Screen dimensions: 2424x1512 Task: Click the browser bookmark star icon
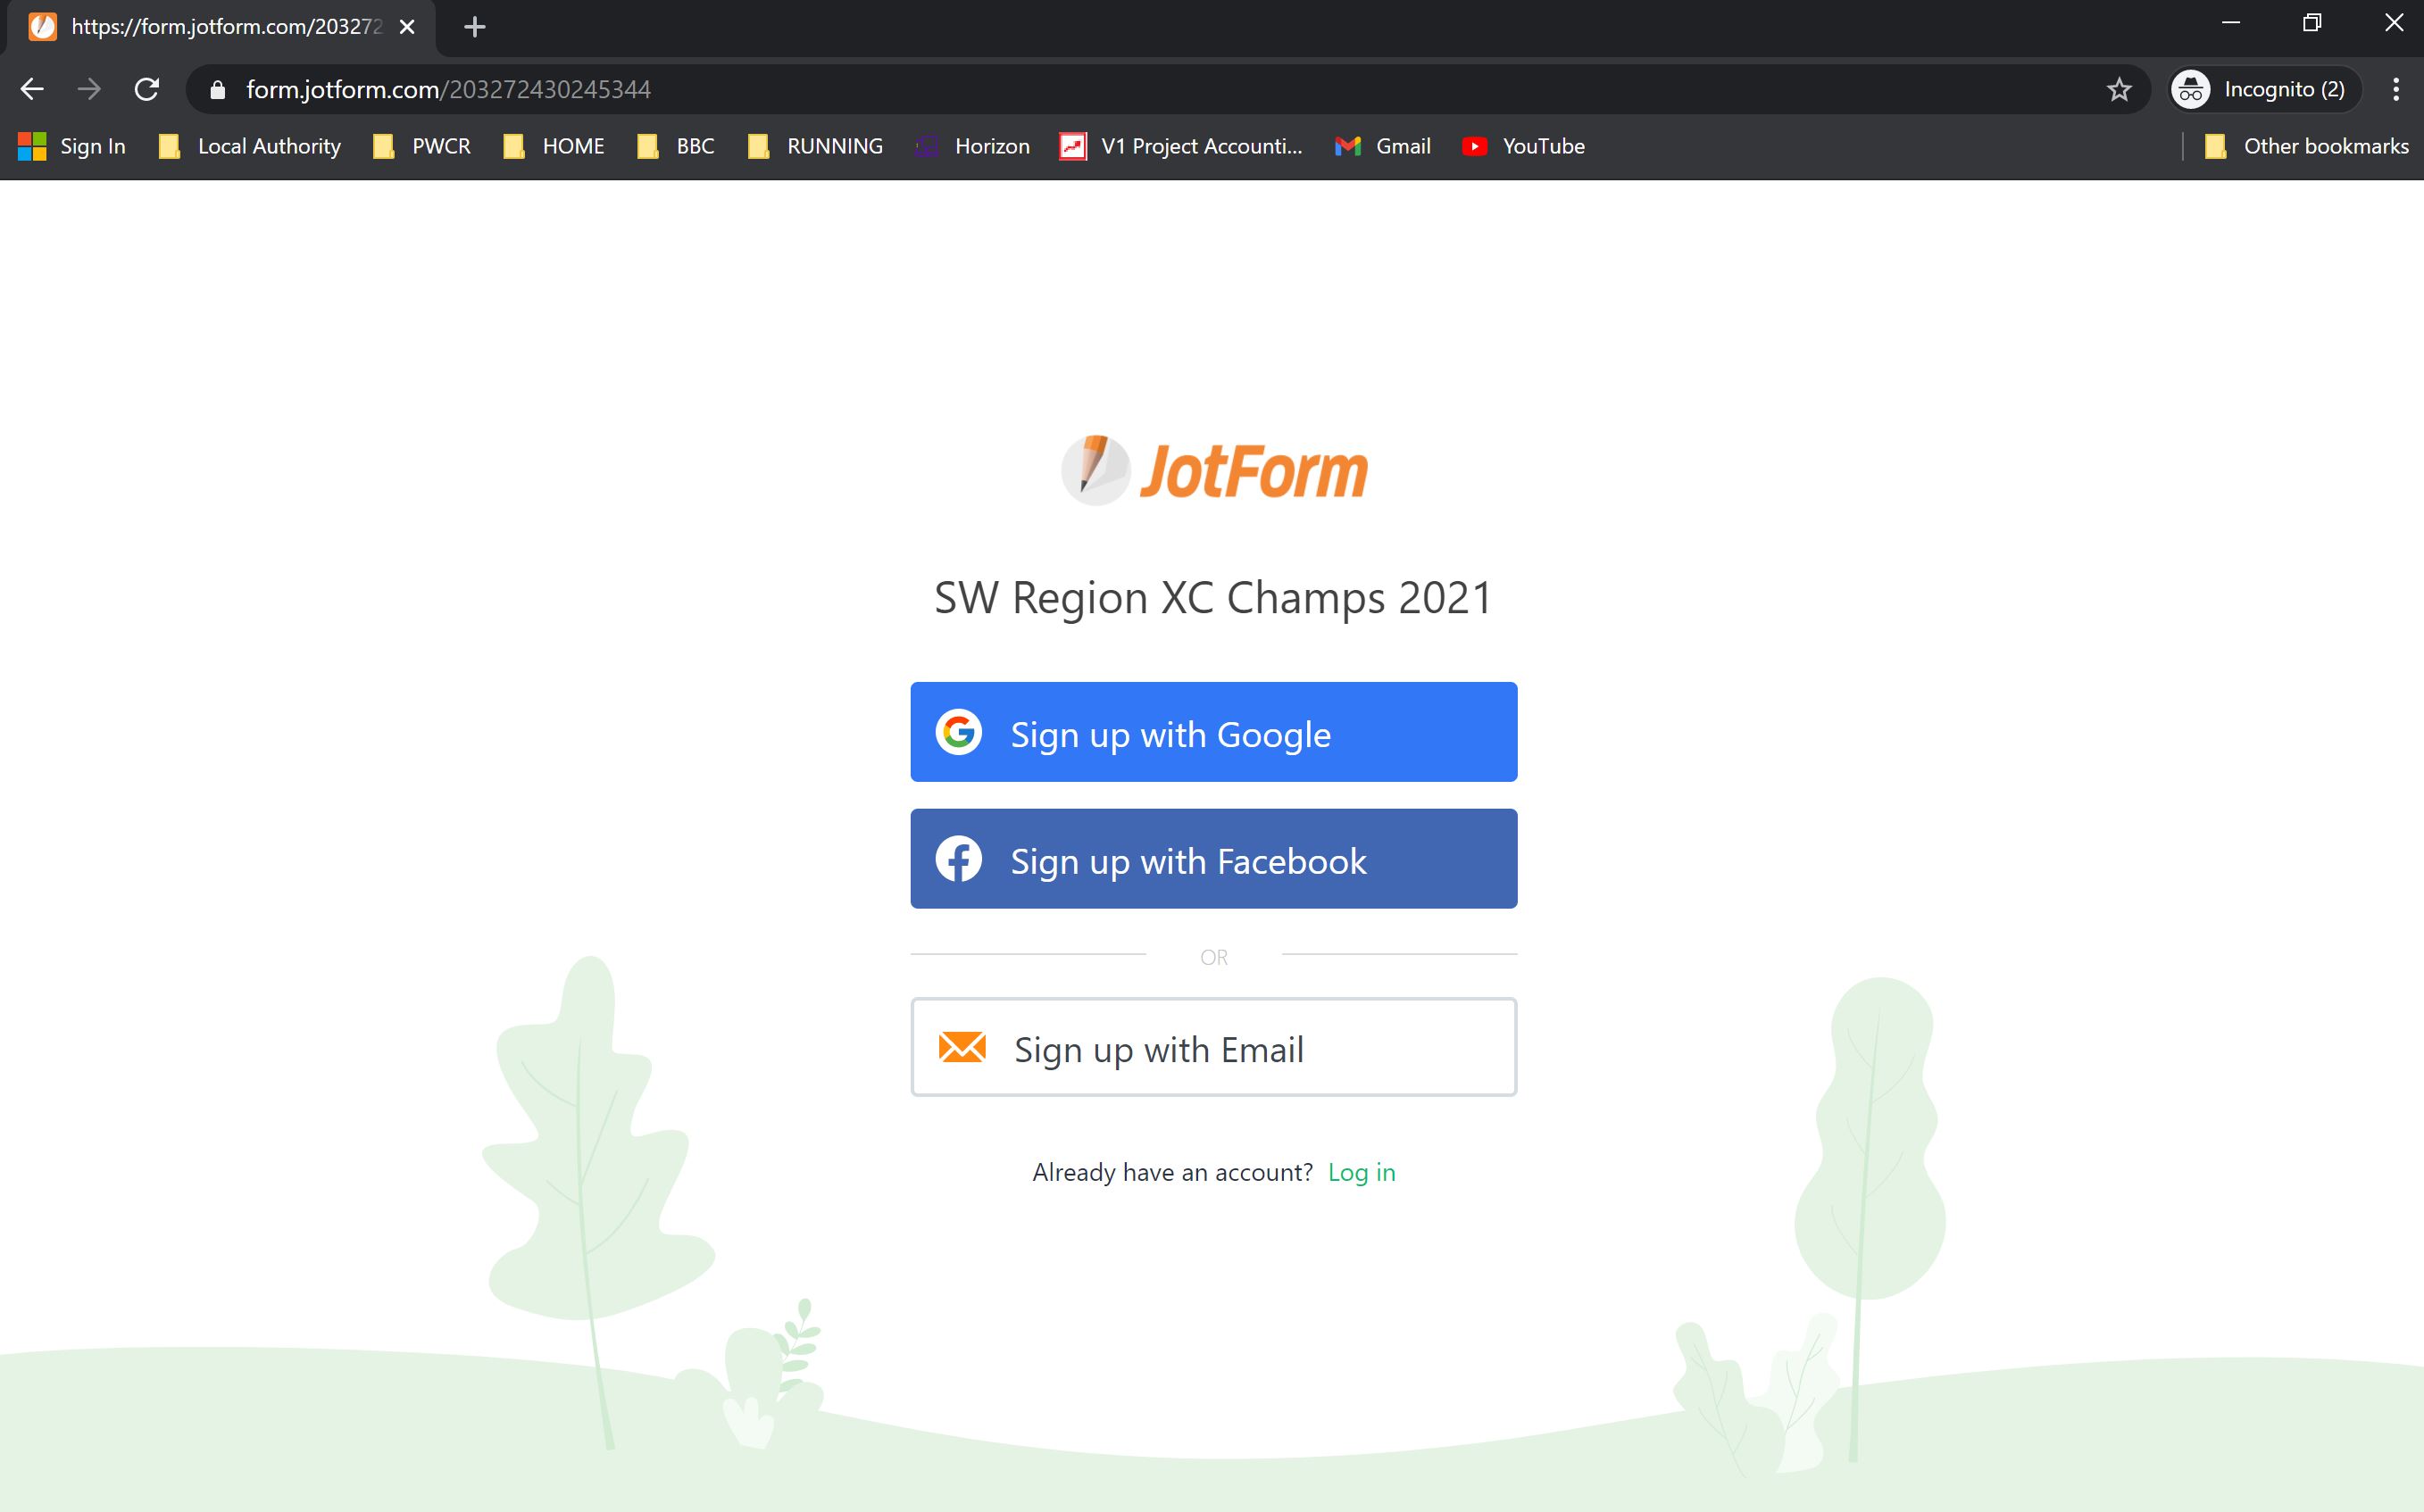point(2117,89)
